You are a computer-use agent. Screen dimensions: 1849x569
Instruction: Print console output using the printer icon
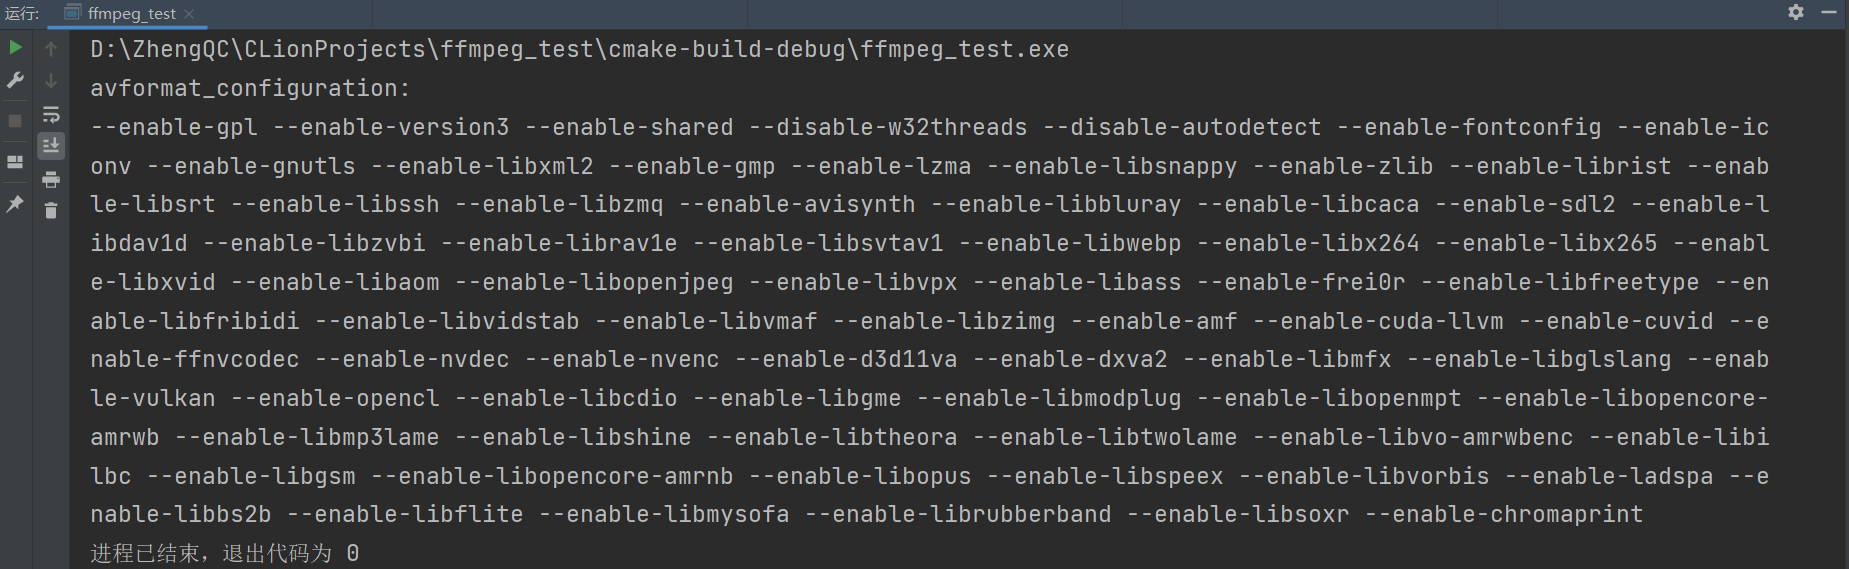tap(51, 180)
